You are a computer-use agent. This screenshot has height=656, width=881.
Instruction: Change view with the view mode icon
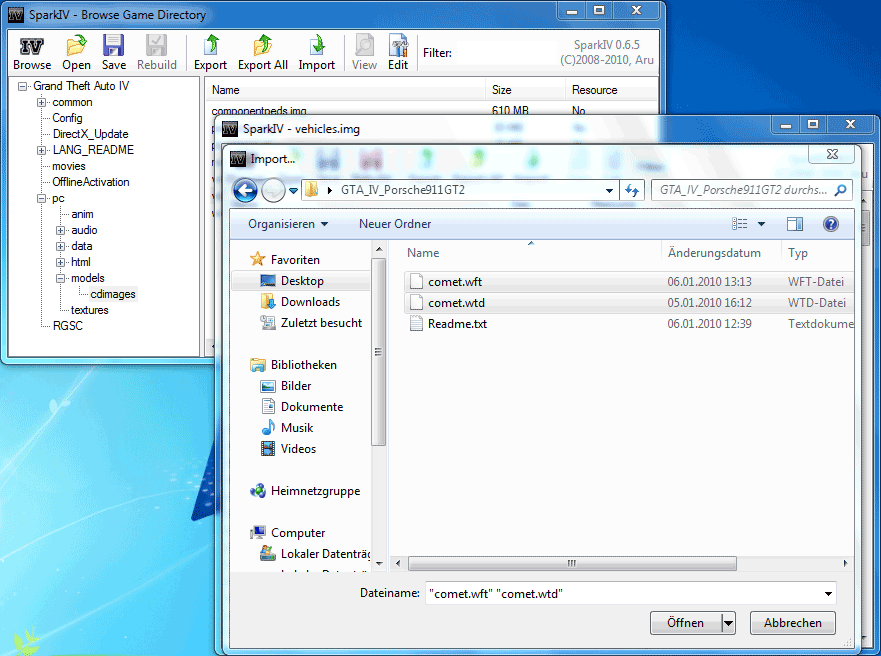(739, 224)
